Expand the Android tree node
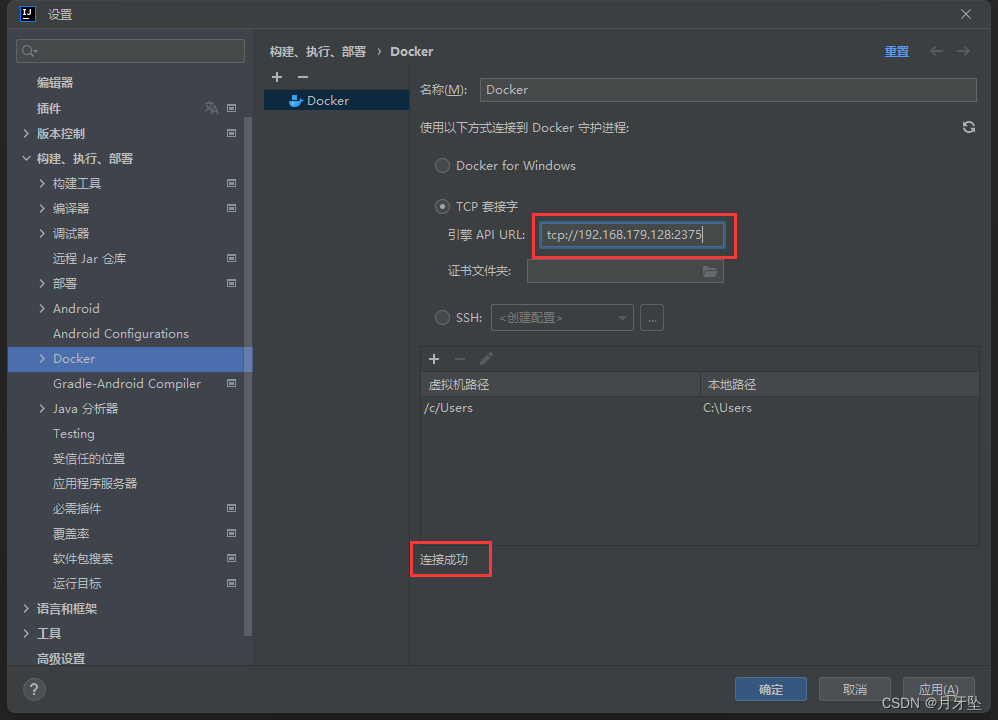 pos(42,308)
